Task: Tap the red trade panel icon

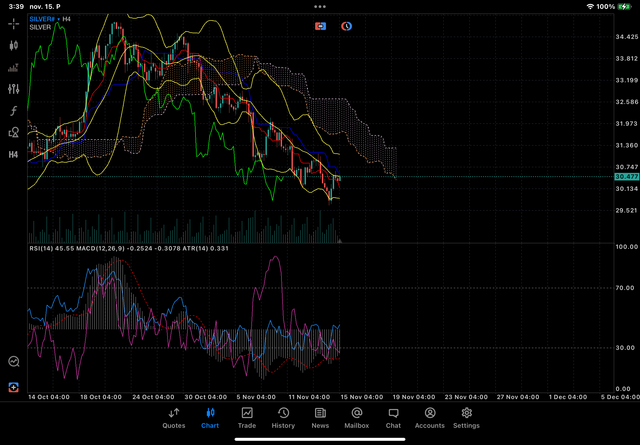Action: (x=320, y=26)
